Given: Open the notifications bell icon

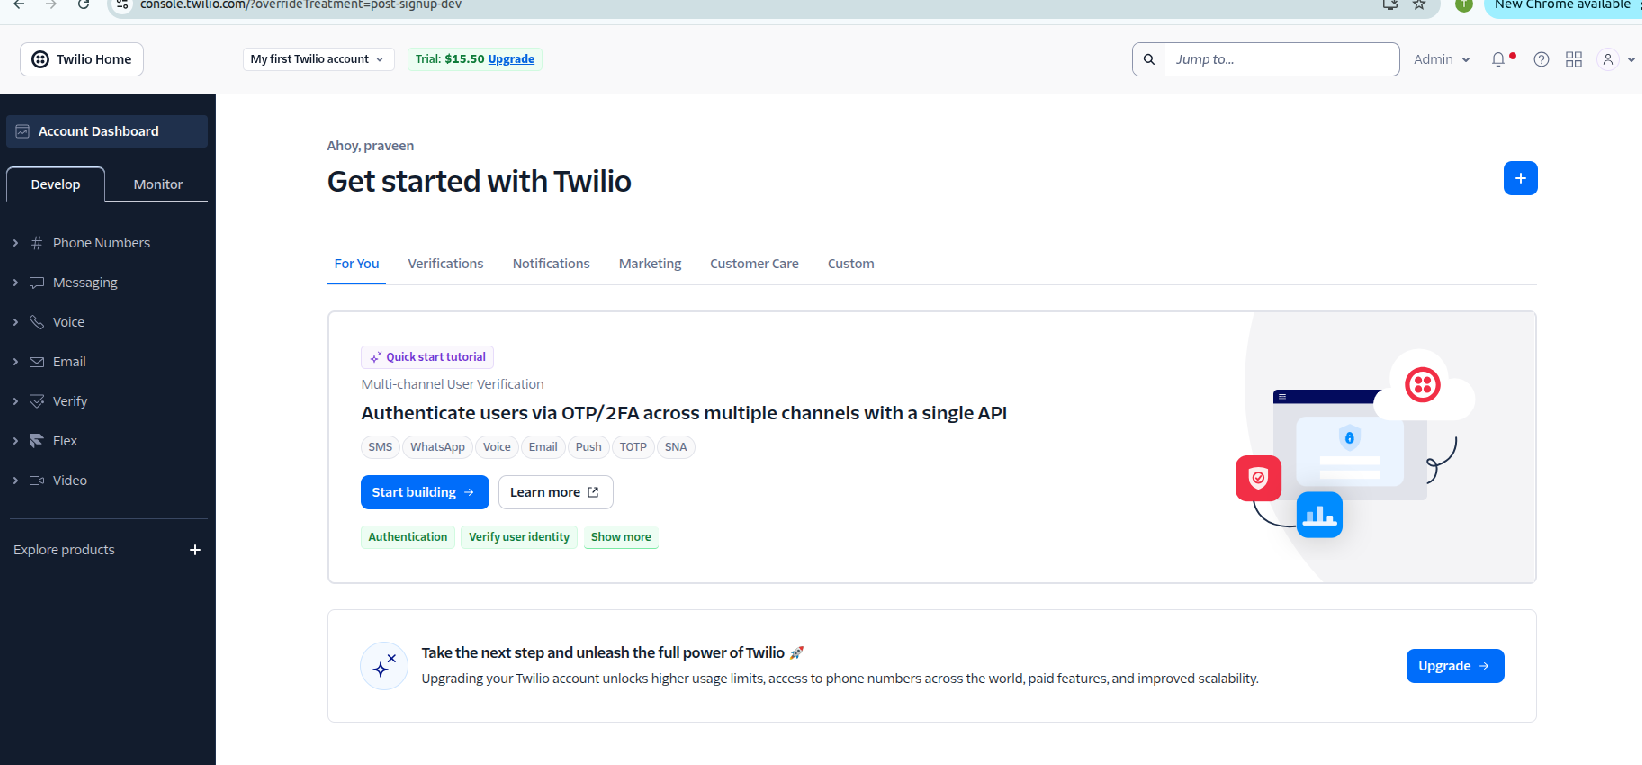Looking at the screenshot, I should pyautogui.click(x=1498, y=60).
